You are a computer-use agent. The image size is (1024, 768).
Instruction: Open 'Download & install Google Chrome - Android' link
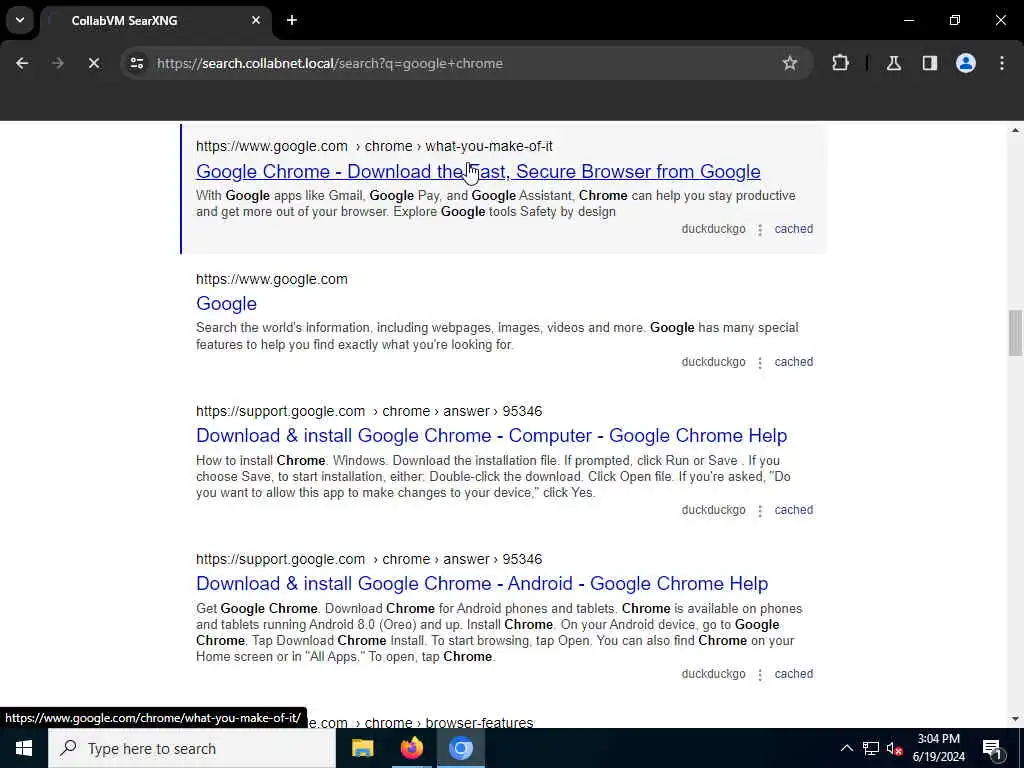[x=482, y=584]
